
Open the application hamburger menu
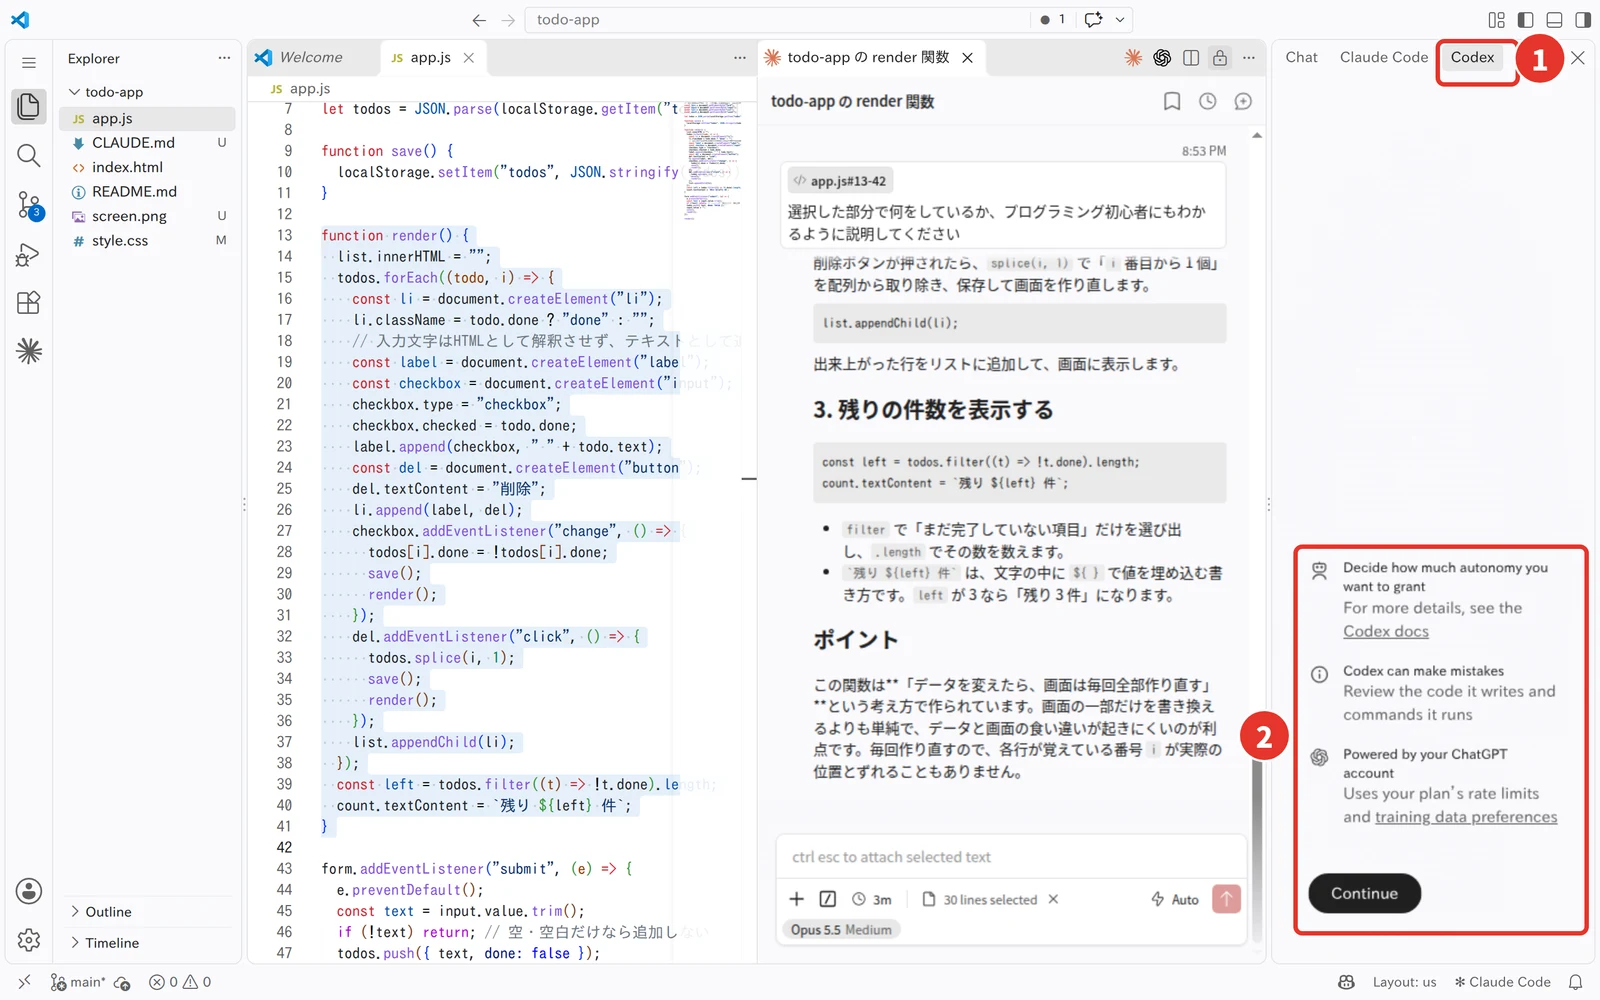tap(29, 63)
